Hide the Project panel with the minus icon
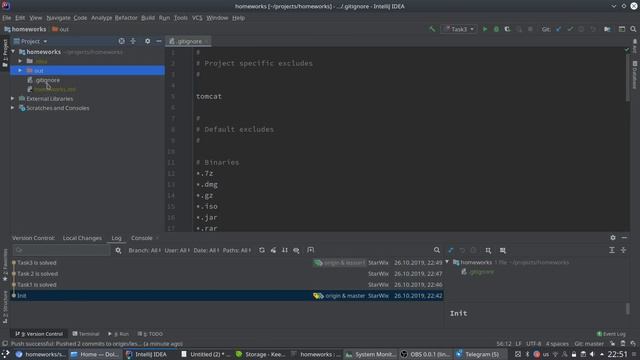The image size is (640, 360). [x=159, y=41]
